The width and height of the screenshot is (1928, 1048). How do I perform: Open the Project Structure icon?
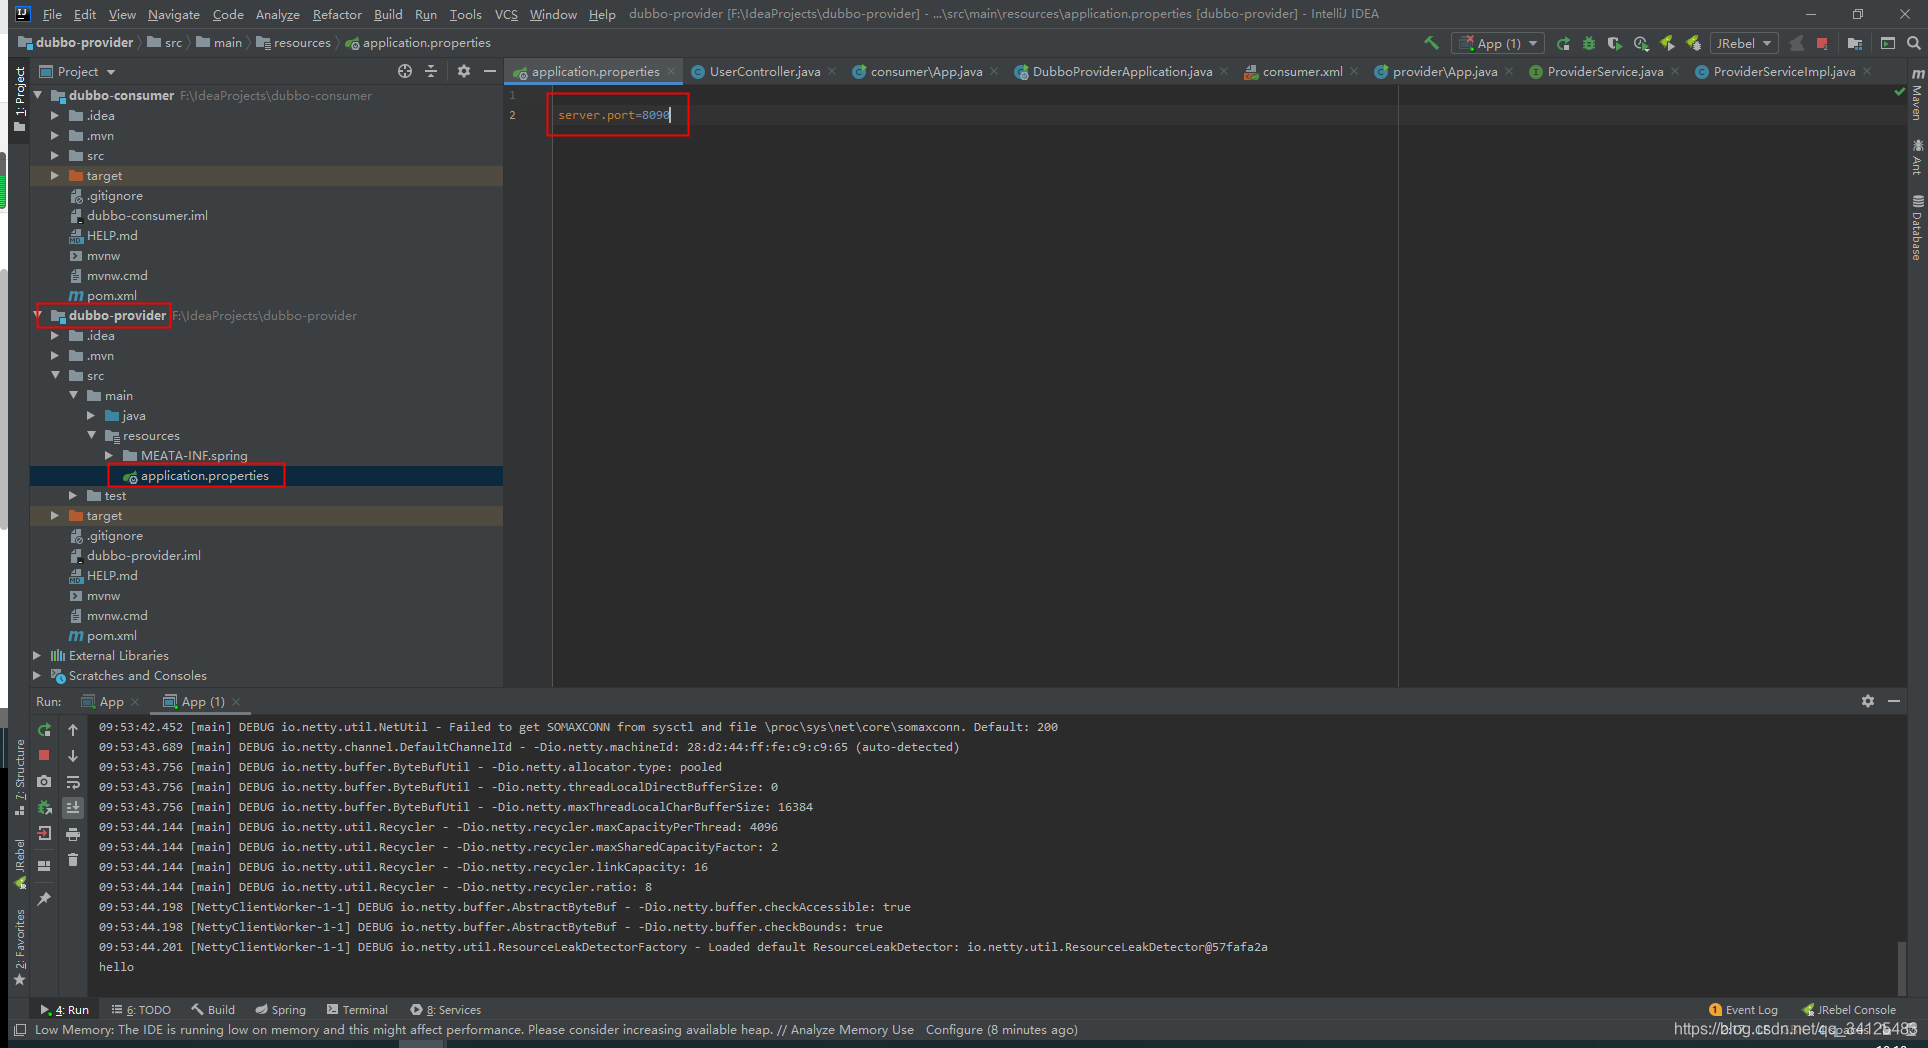tap(1855, 43)
